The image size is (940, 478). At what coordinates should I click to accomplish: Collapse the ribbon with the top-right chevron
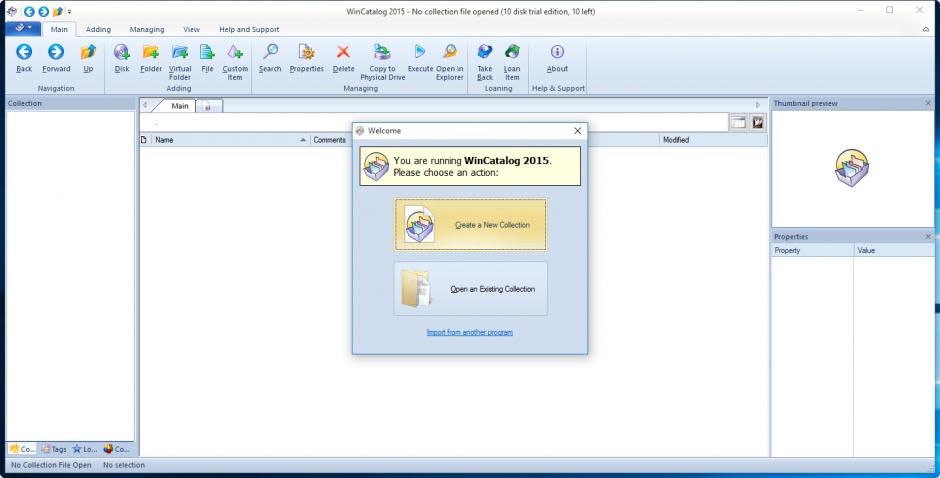point(926,29)
